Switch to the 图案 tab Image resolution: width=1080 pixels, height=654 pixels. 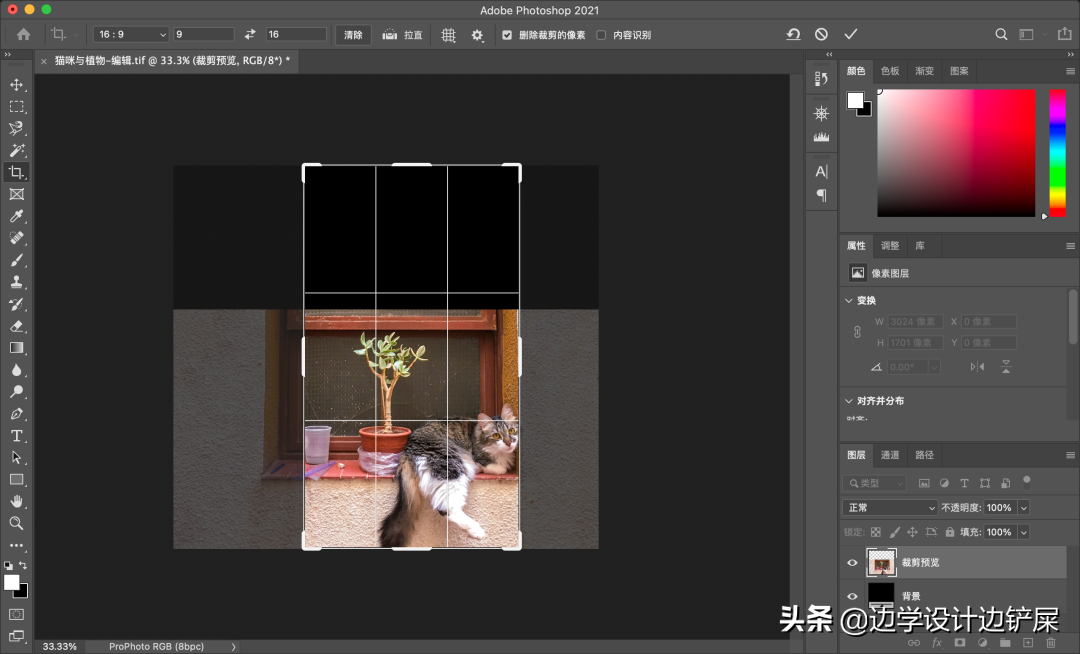click(x=959, y=71)
